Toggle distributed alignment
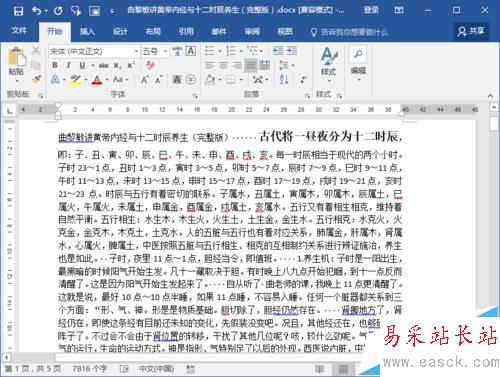Viewport: 500px width, 377px height. click(x=264, y=65)
